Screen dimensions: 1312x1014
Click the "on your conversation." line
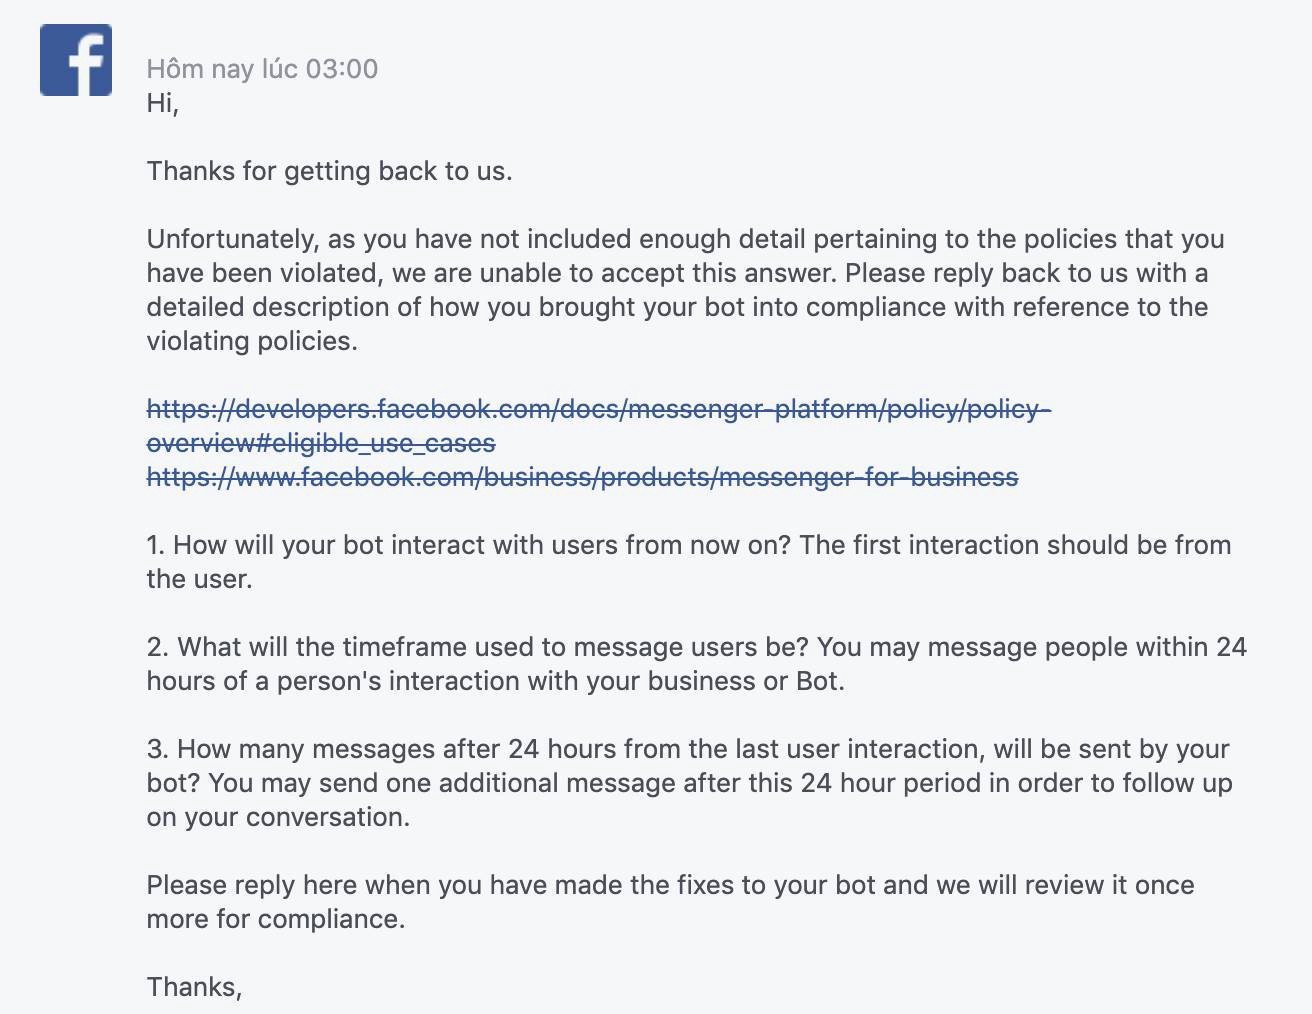(278, 817)
